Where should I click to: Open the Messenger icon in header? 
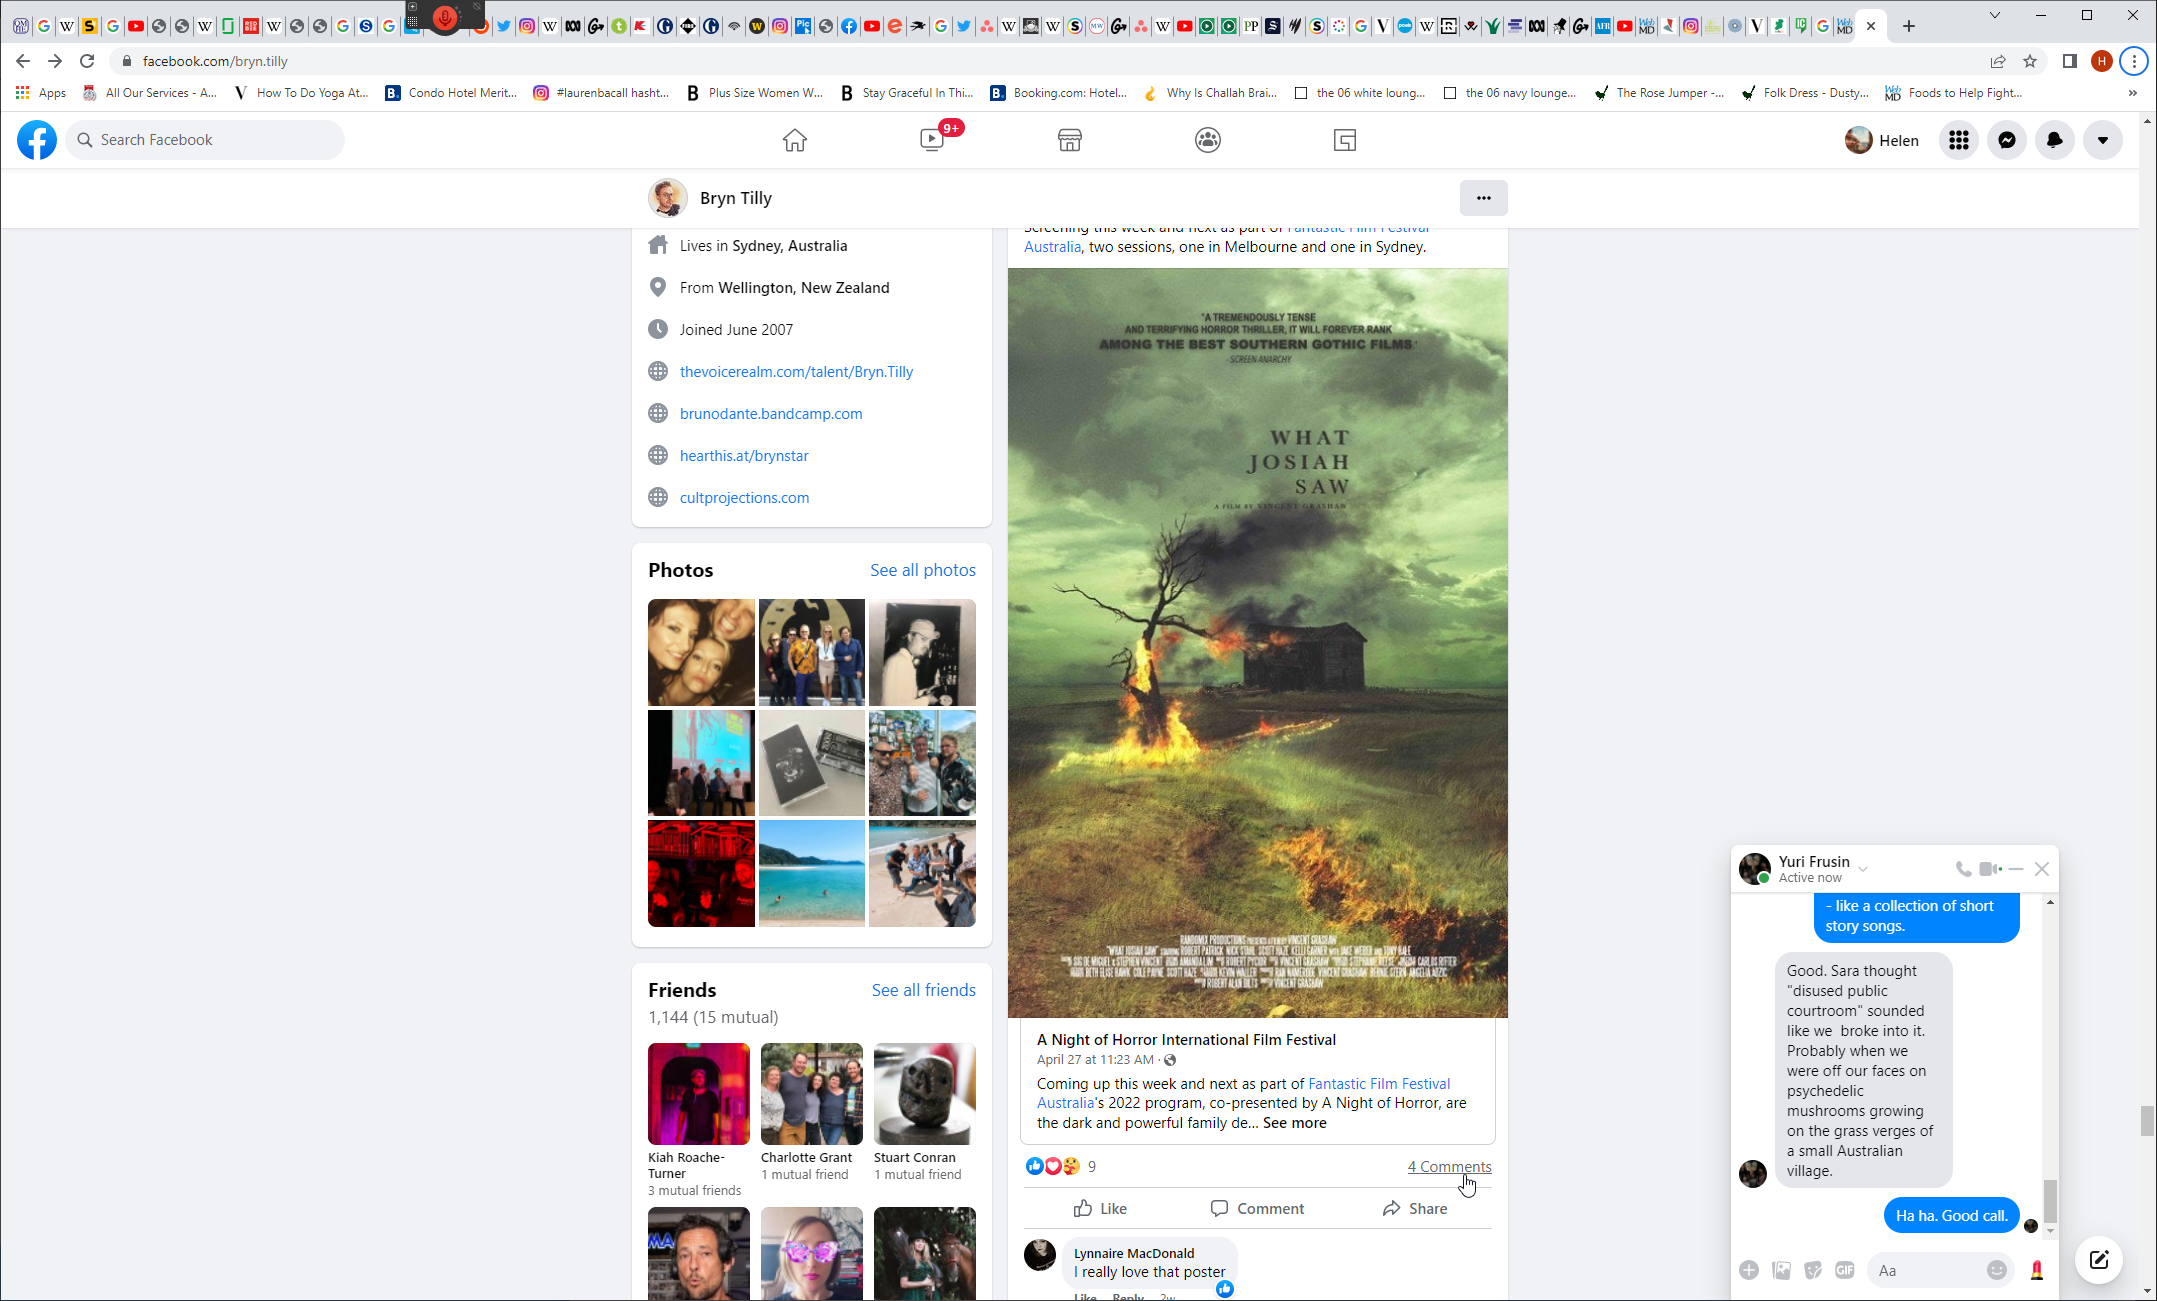pyautogui.click(x=2007, y=140)
